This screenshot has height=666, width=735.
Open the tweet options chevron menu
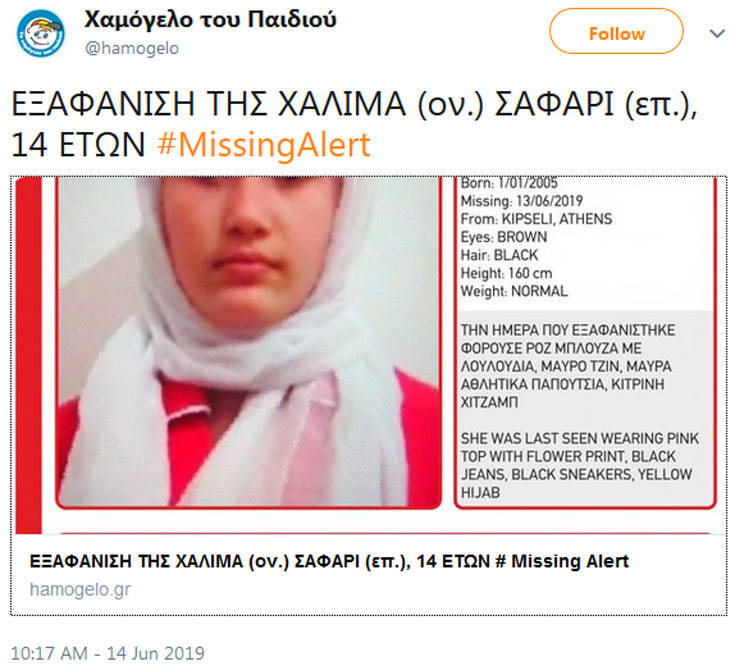click(717, 34)
